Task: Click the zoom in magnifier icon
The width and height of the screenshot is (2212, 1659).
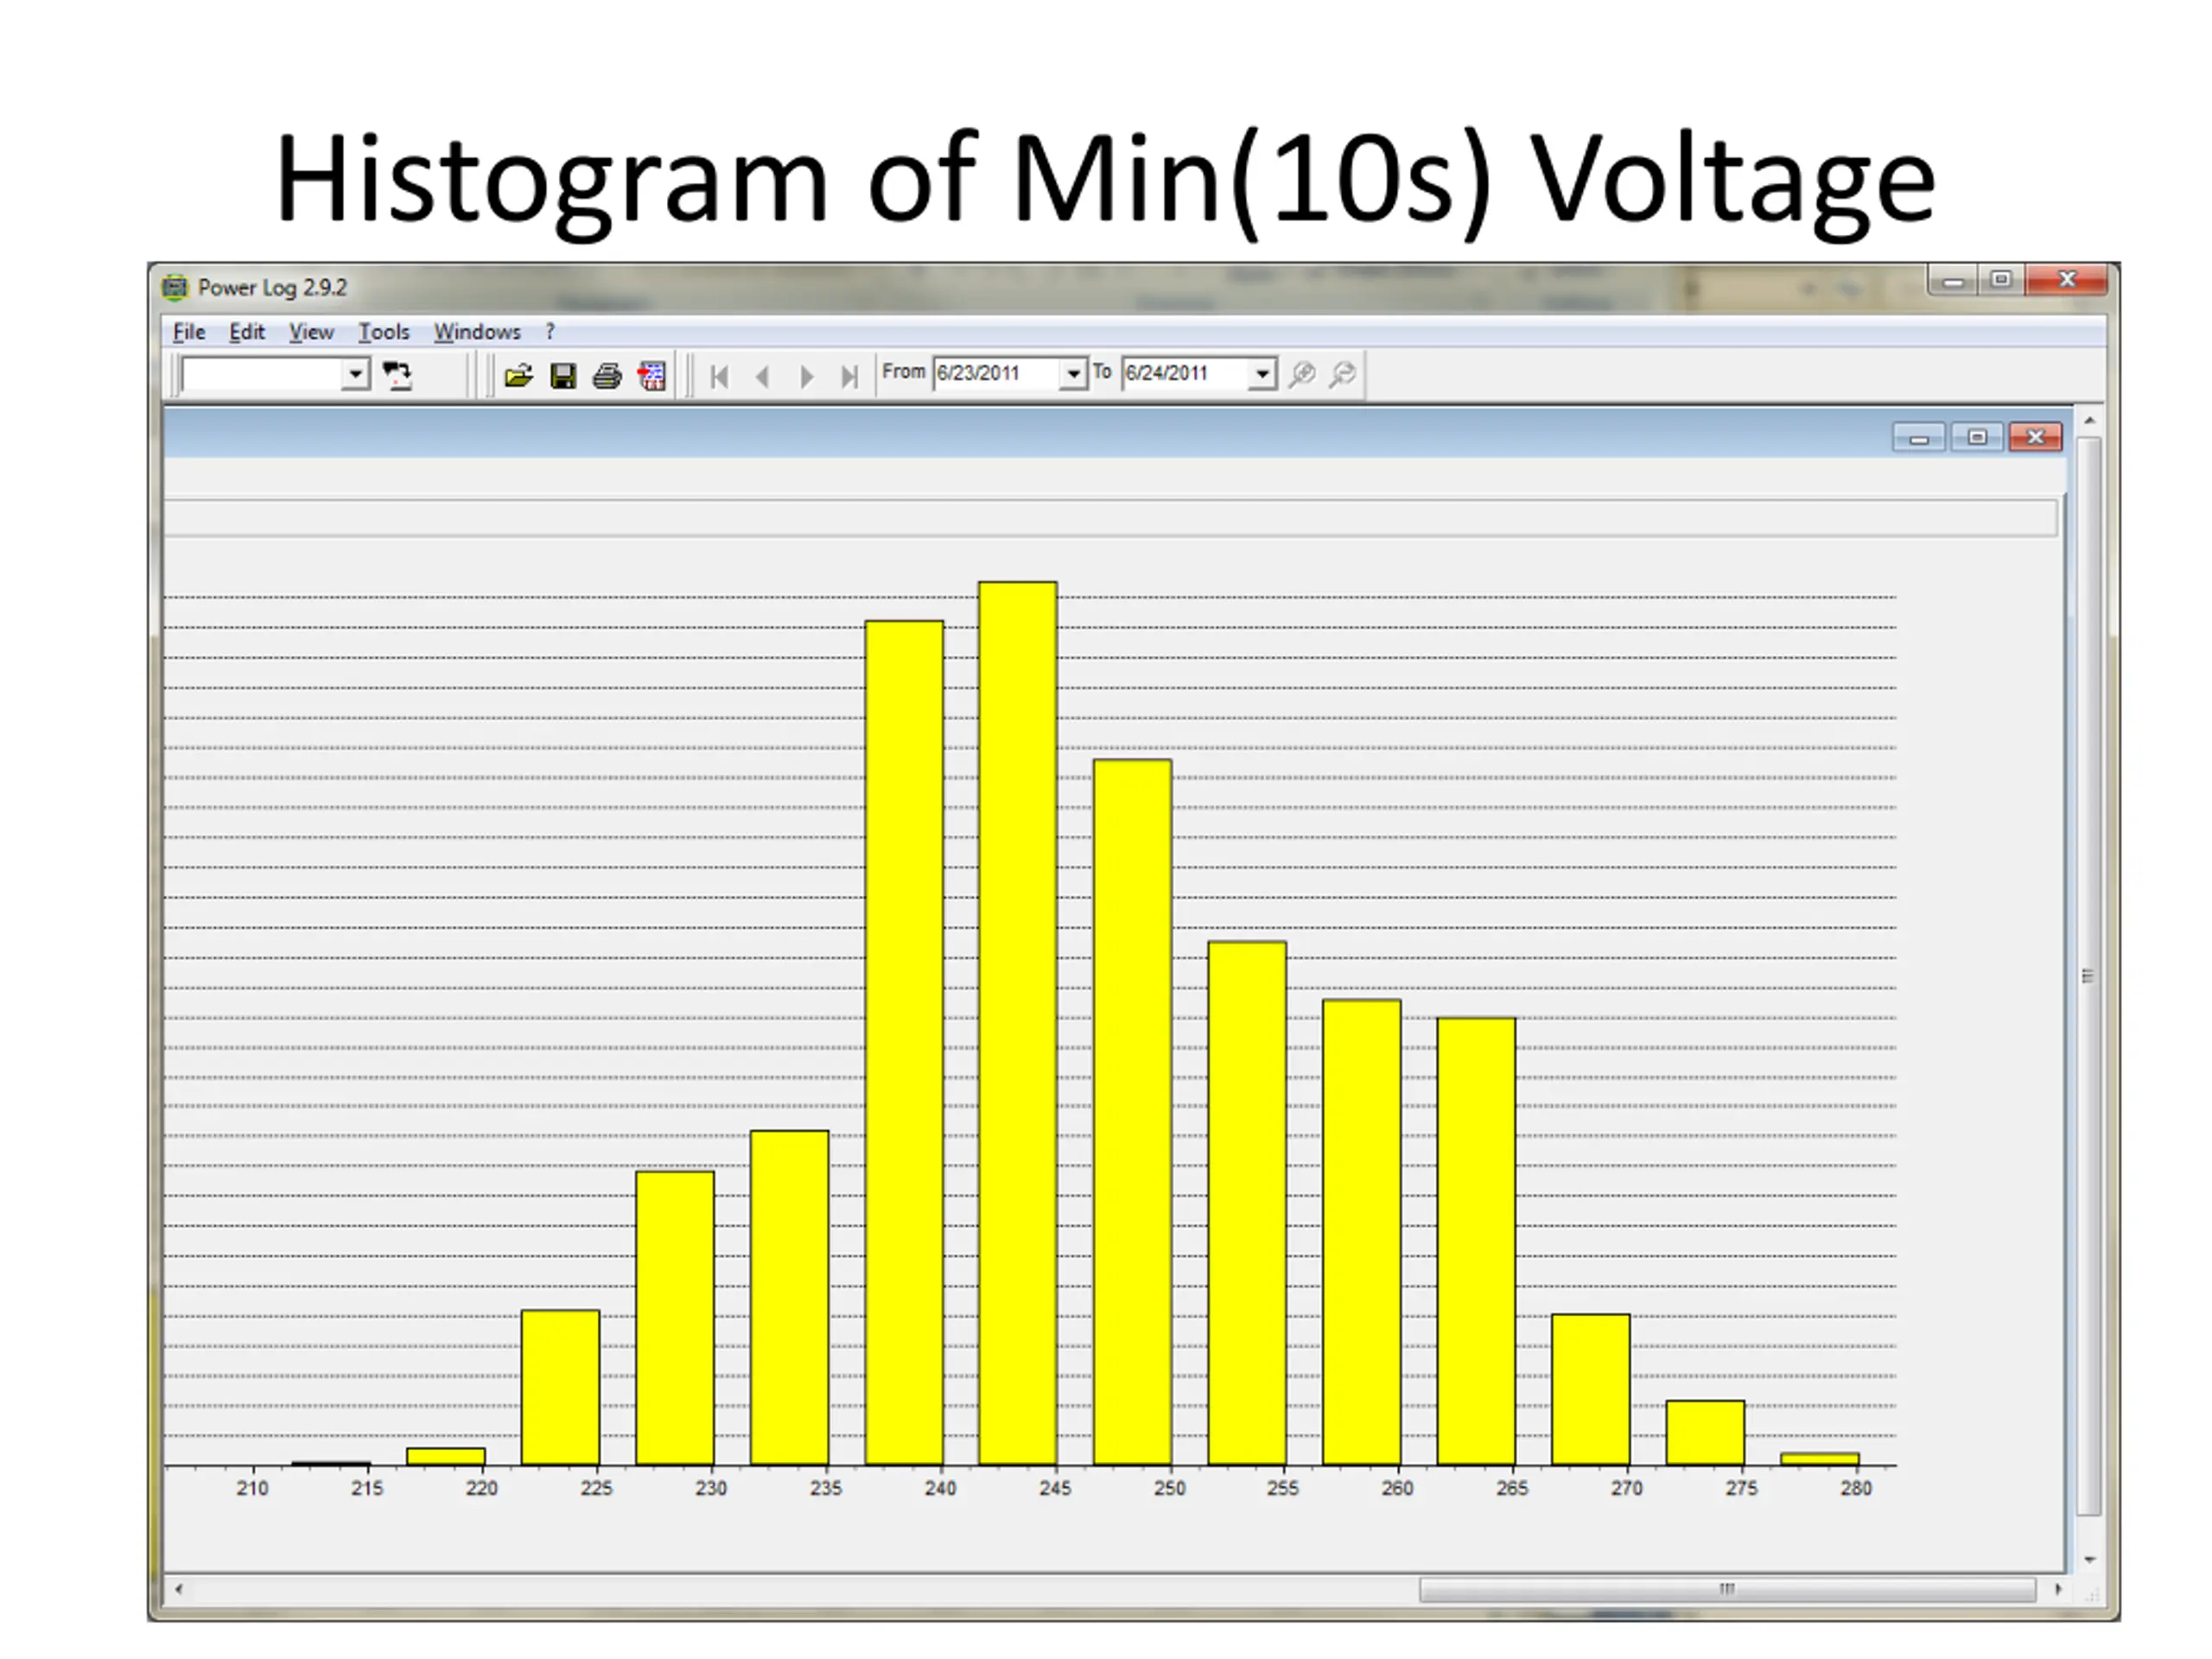Action: pyautogui.click(x=1301, y=374)
